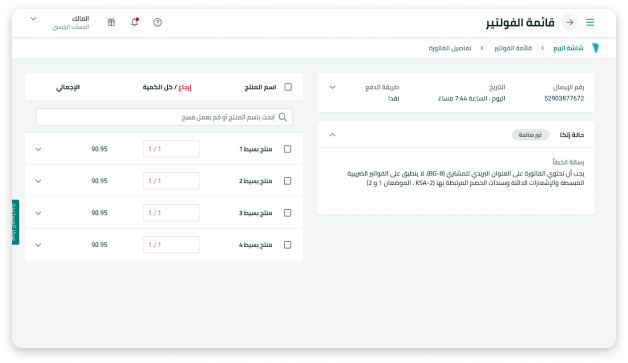Go to شاشة البيع breadcrumb link
The image size is (628, 363).
coord(568,48)
